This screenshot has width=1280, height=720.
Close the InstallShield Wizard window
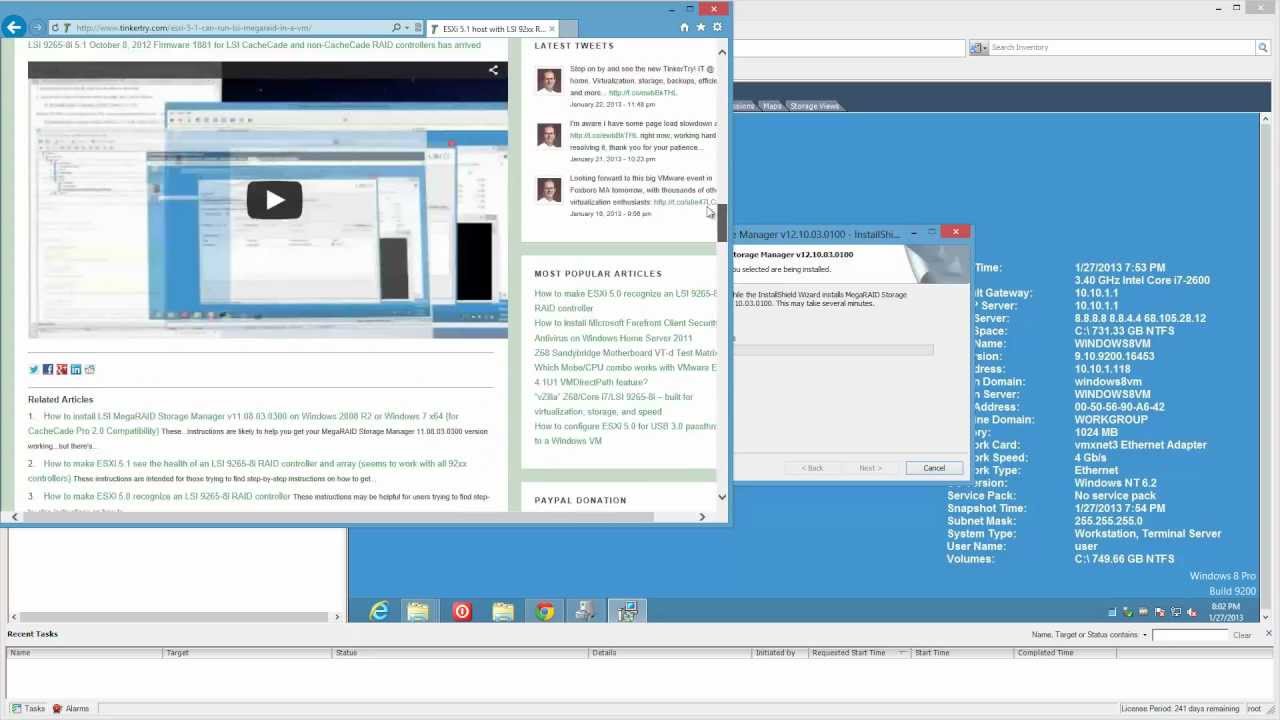pyautogui.click(x=956, y=232)
